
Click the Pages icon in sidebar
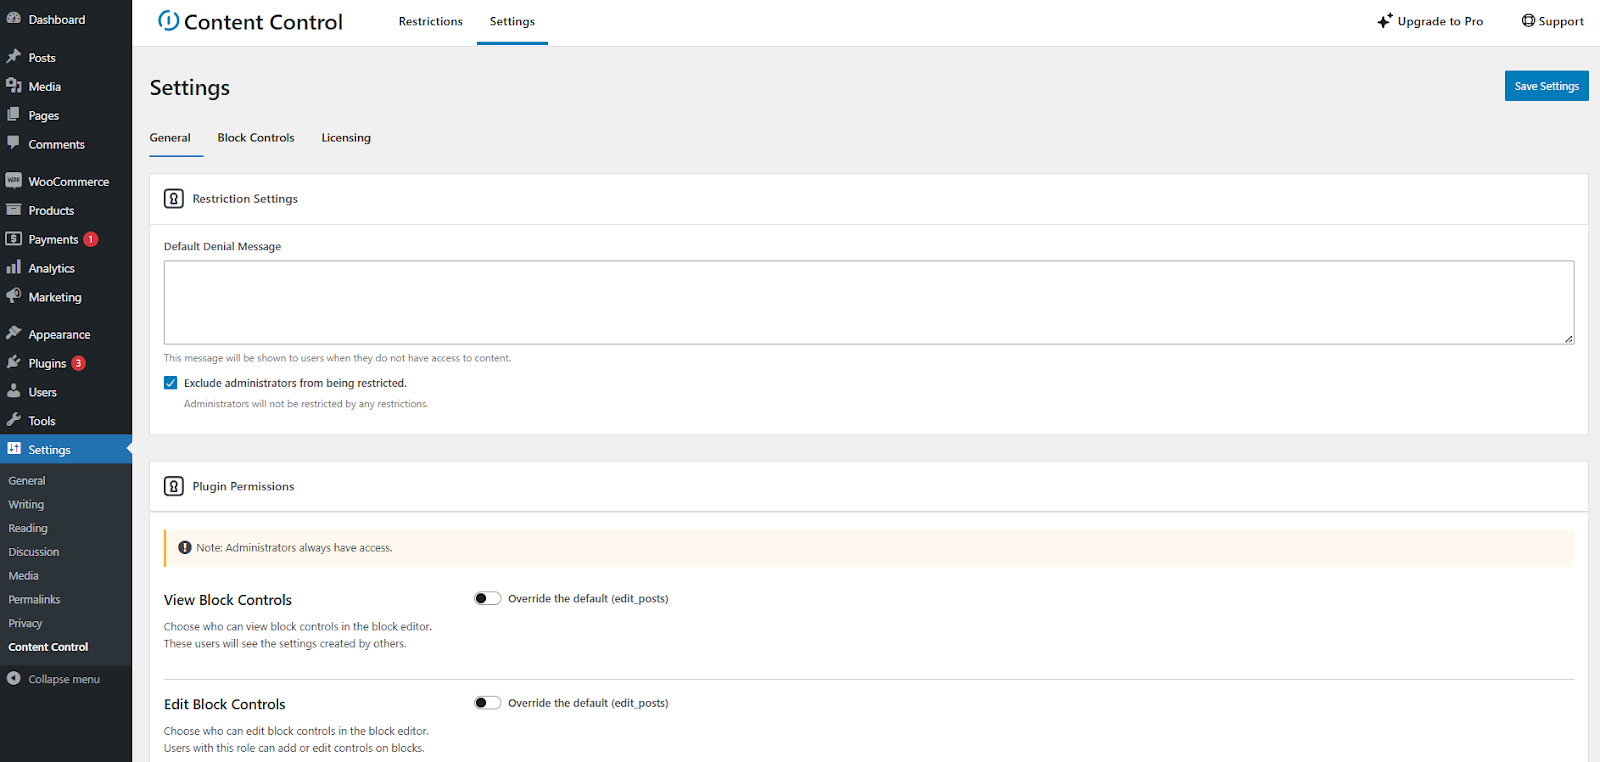point(13,115)
